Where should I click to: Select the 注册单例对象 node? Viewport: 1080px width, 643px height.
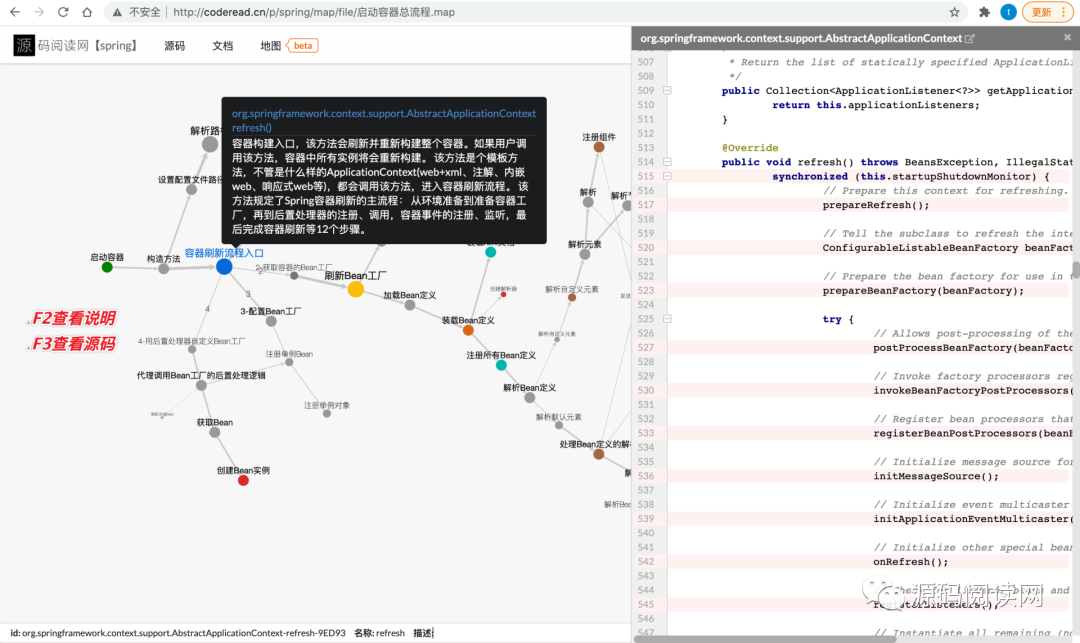click(327, 414)
